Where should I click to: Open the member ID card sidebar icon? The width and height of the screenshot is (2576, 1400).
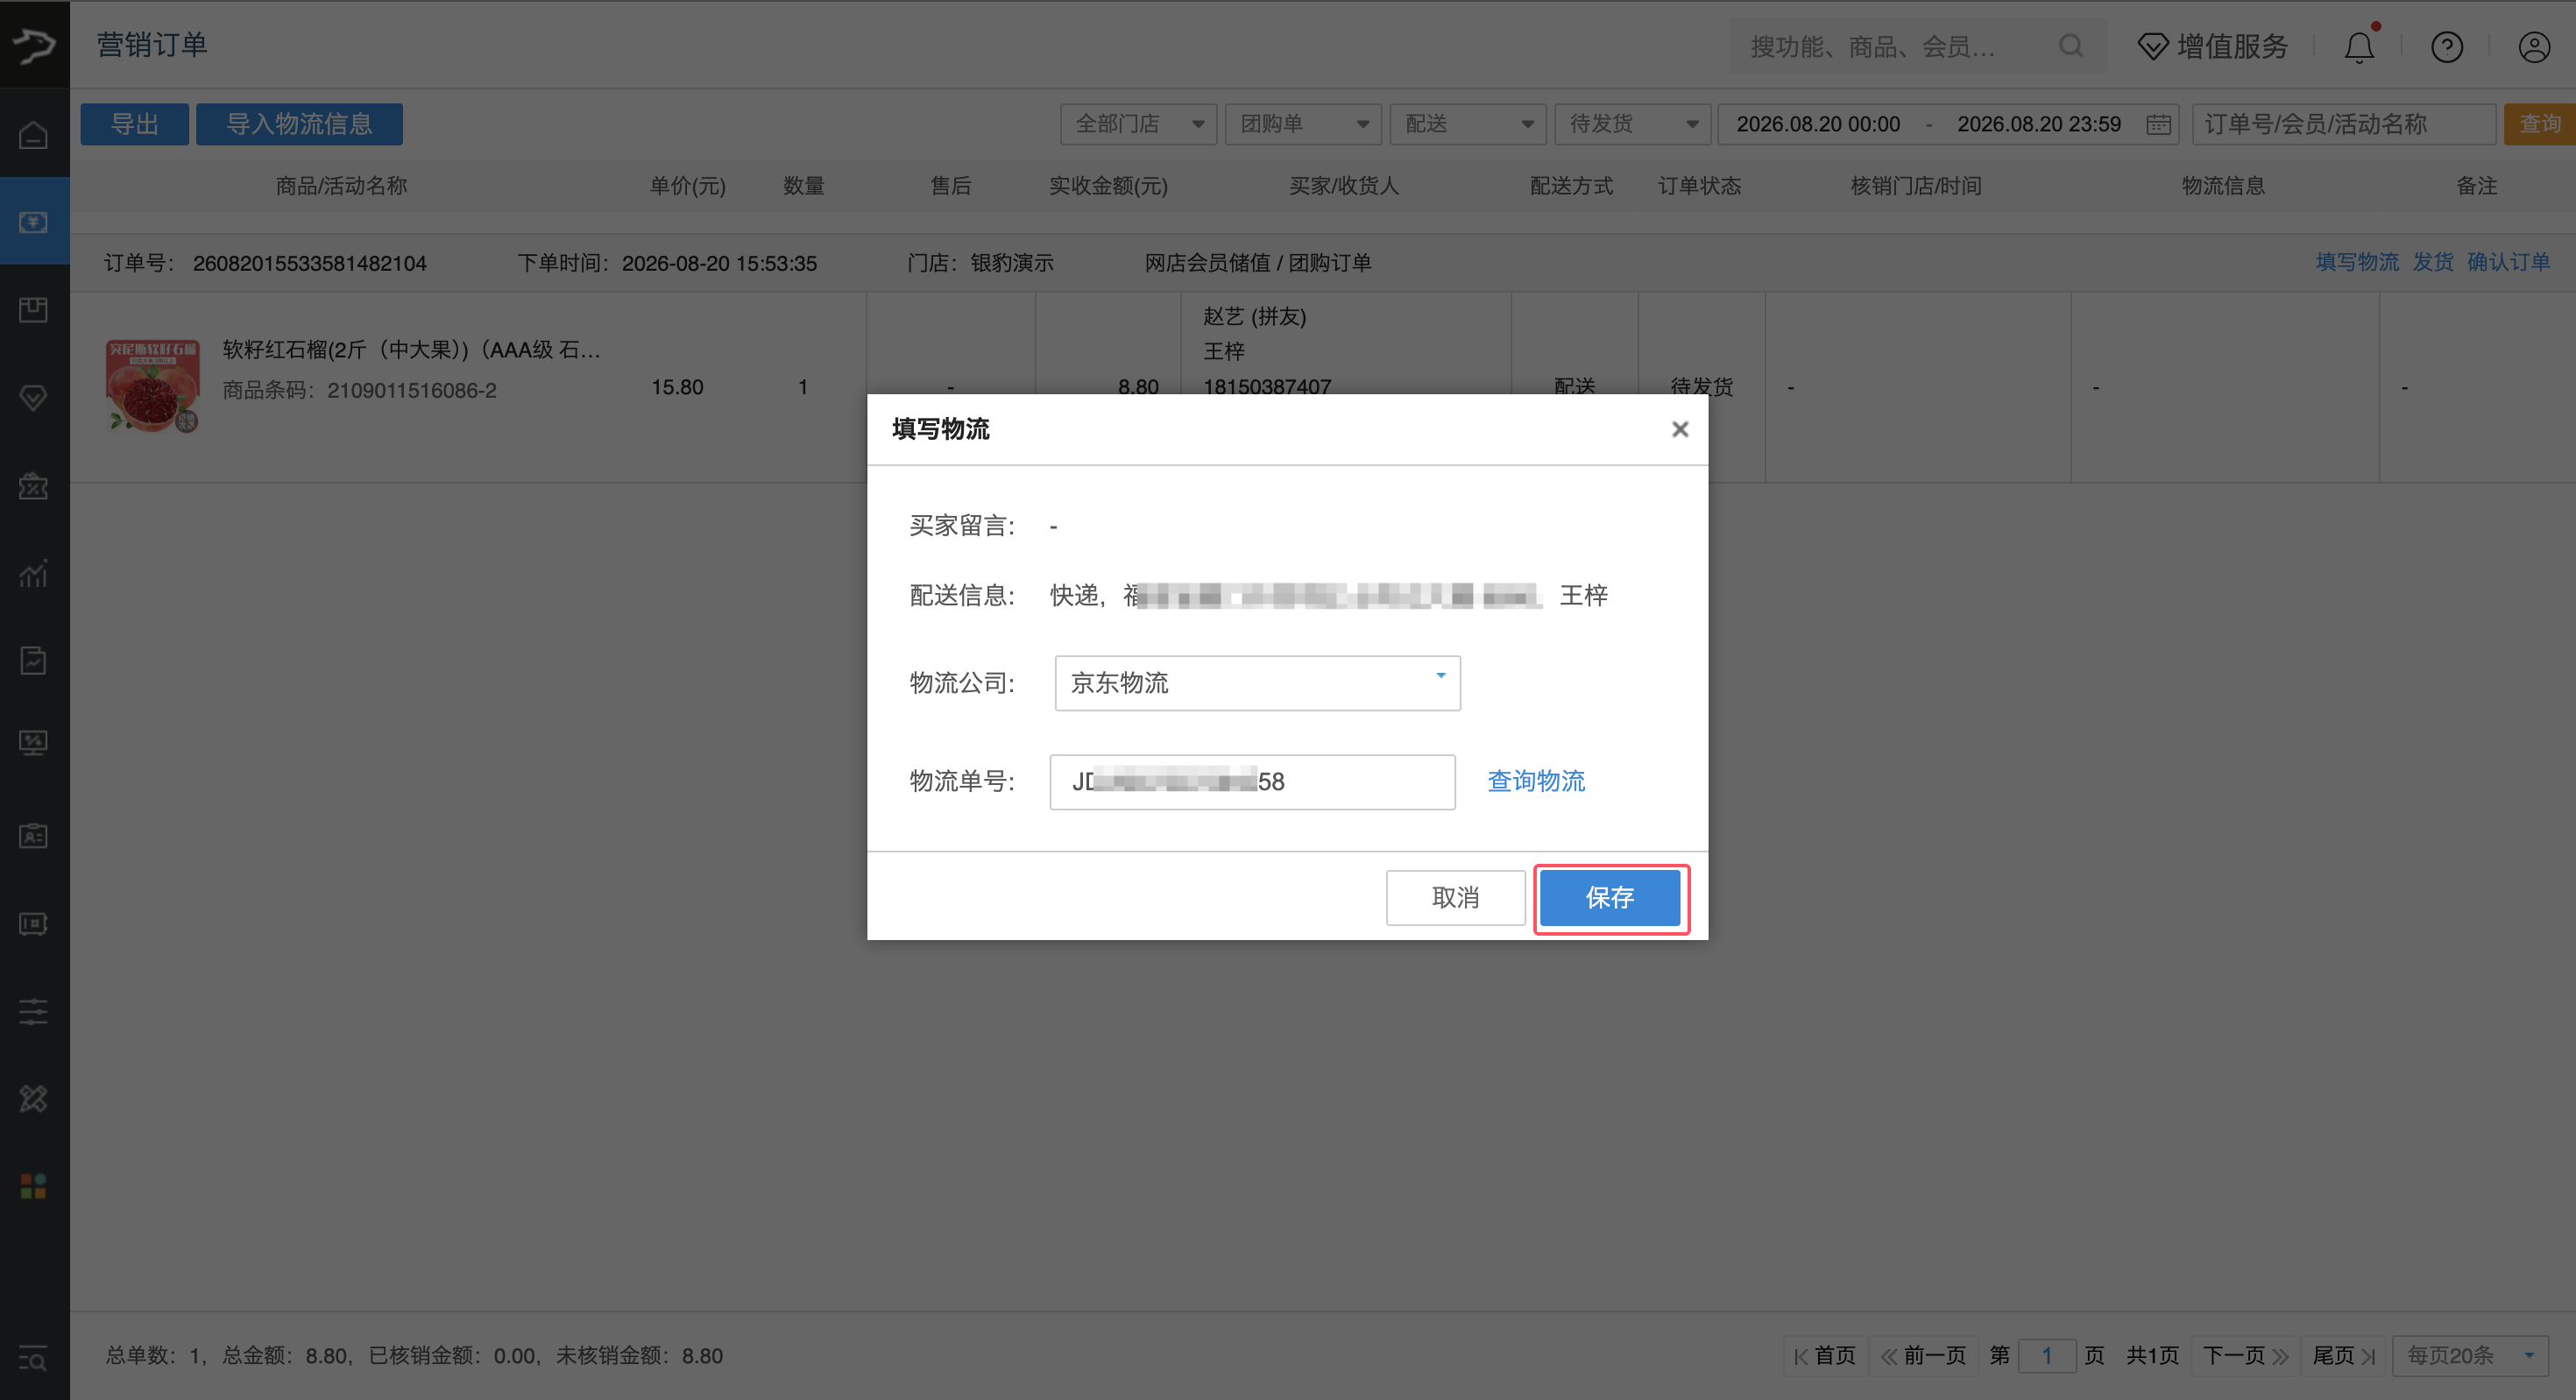point(34,836)
